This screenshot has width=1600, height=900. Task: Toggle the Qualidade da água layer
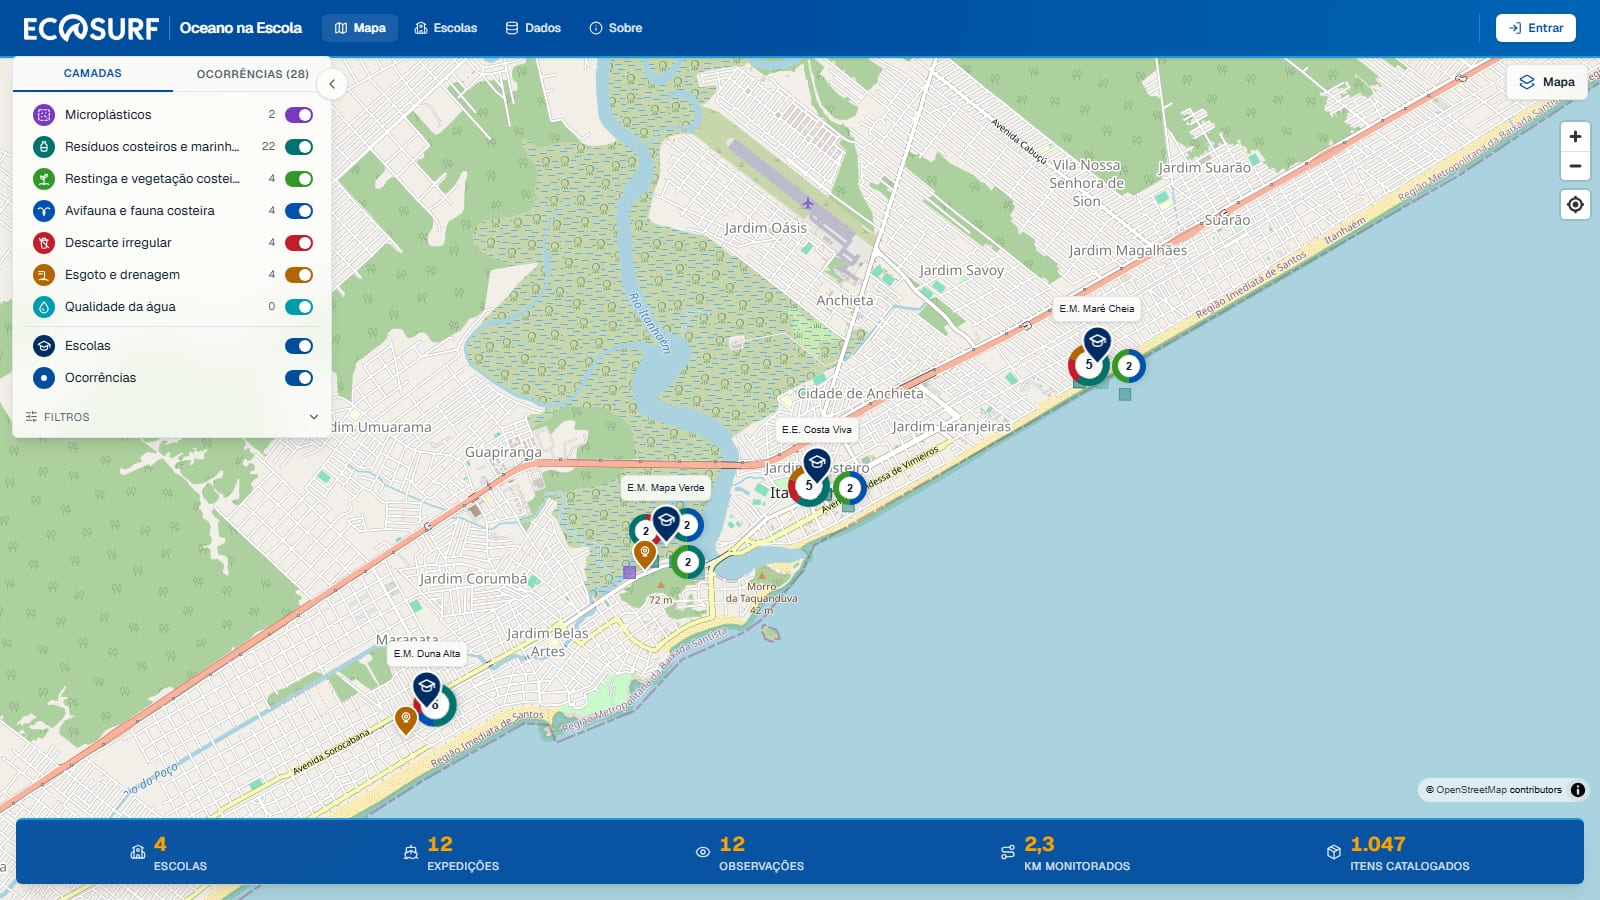point(299,307)
